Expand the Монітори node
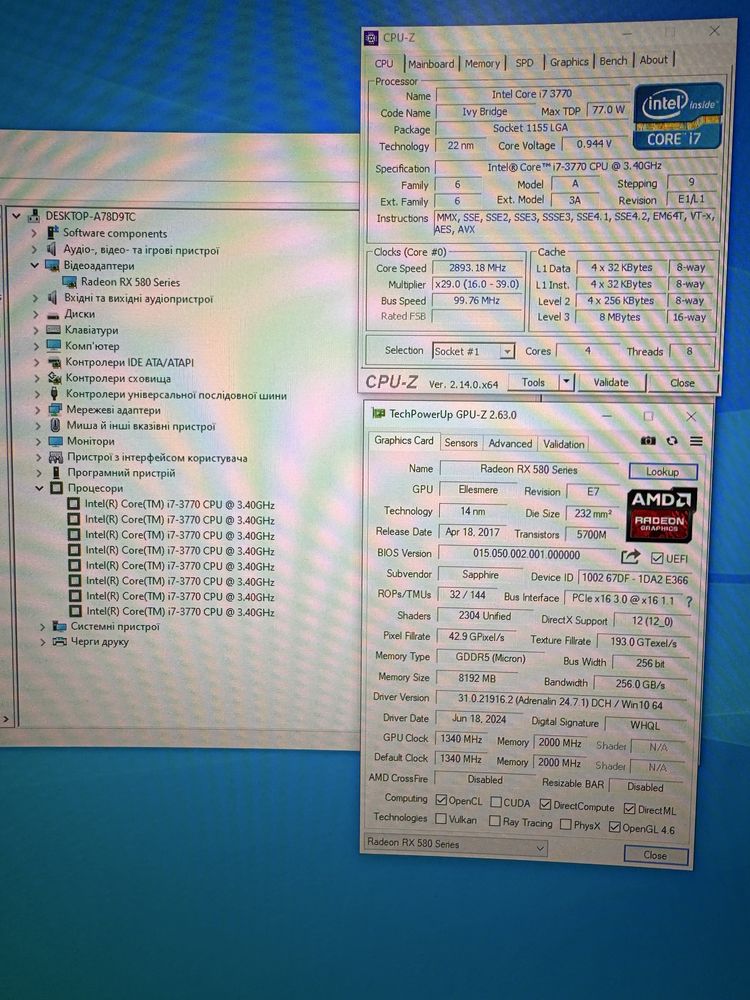The height and width of the screenshot is (1000, 750). 38,441
